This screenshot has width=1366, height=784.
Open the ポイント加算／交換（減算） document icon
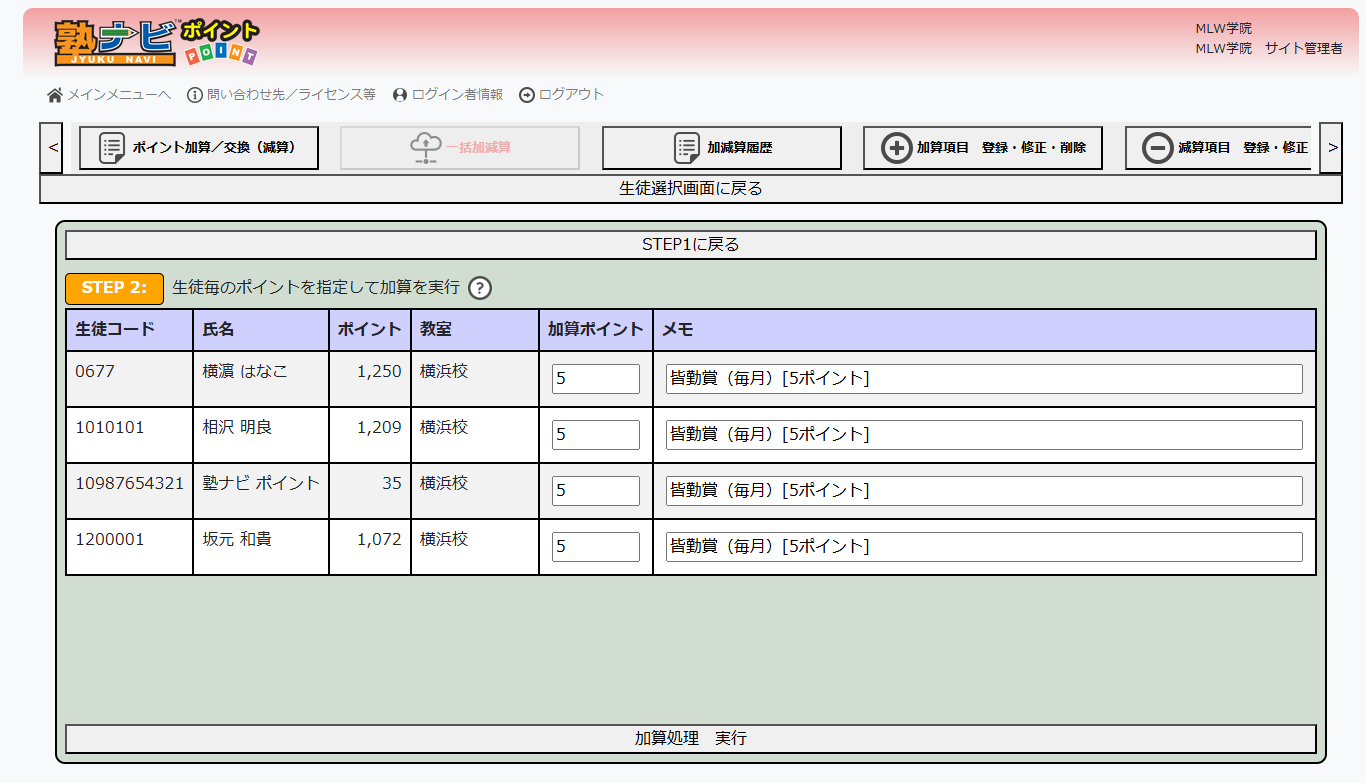click(x=109, y=147)
